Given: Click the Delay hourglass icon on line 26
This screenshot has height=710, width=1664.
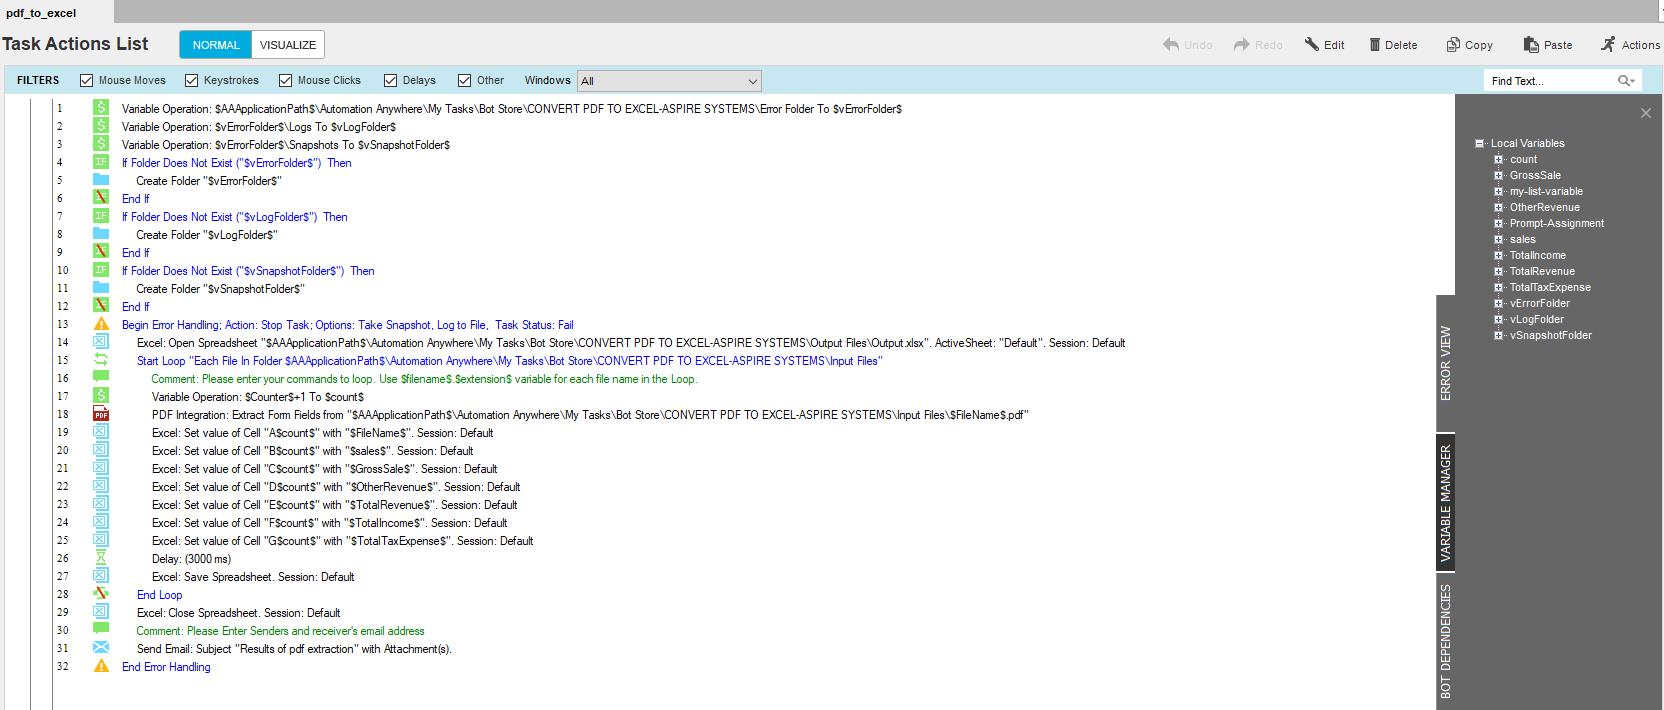Looking at the screenshot, I should click(101, 558).
